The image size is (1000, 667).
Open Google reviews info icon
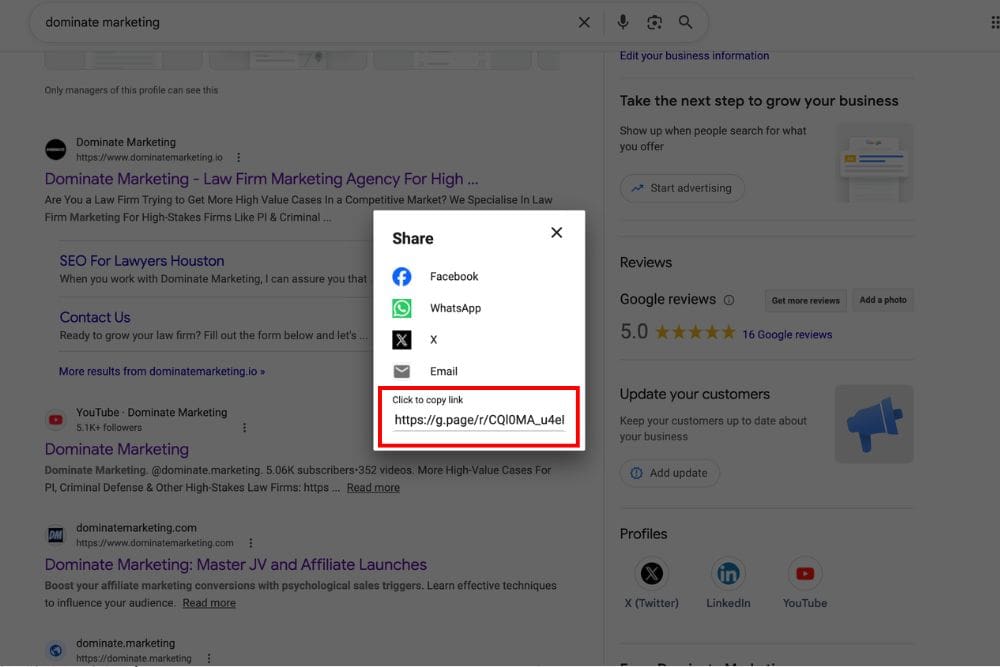(x=729, y=300)
